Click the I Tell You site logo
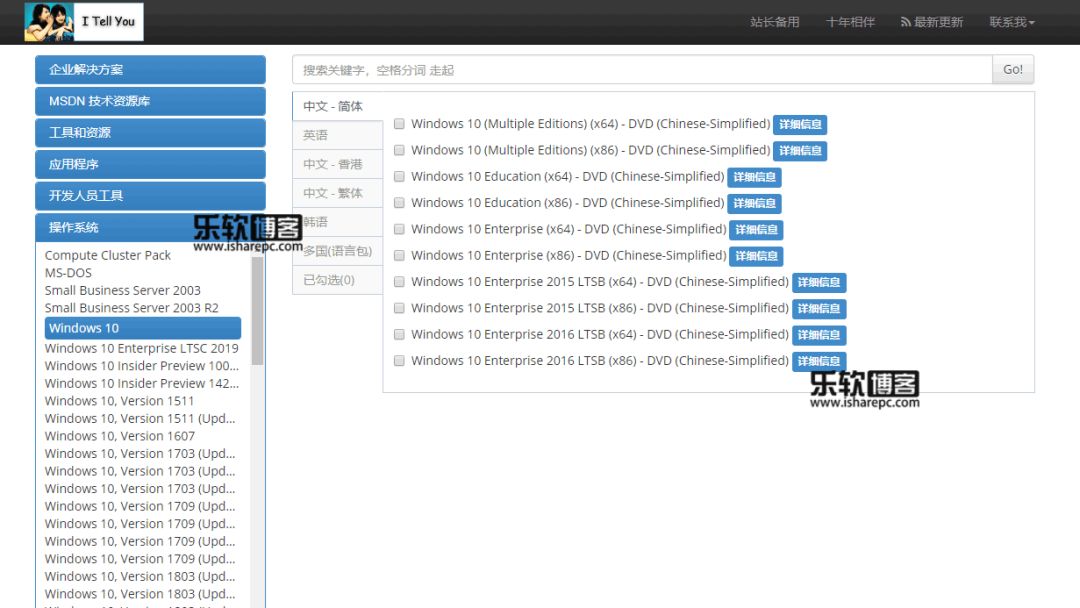The width and height of the screenshot is (1080, 608). pyautogui.click(x=83, y=21)
